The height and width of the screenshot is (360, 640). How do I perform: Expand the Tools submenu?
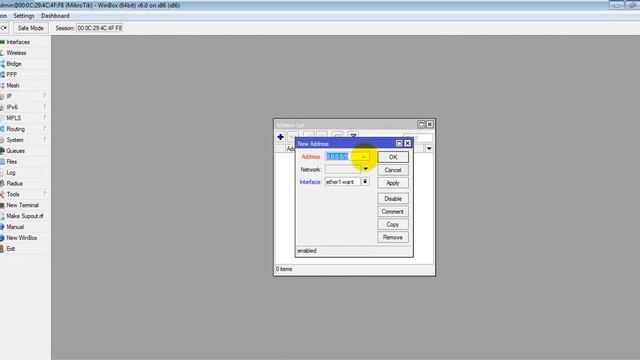tap(24, 194)
